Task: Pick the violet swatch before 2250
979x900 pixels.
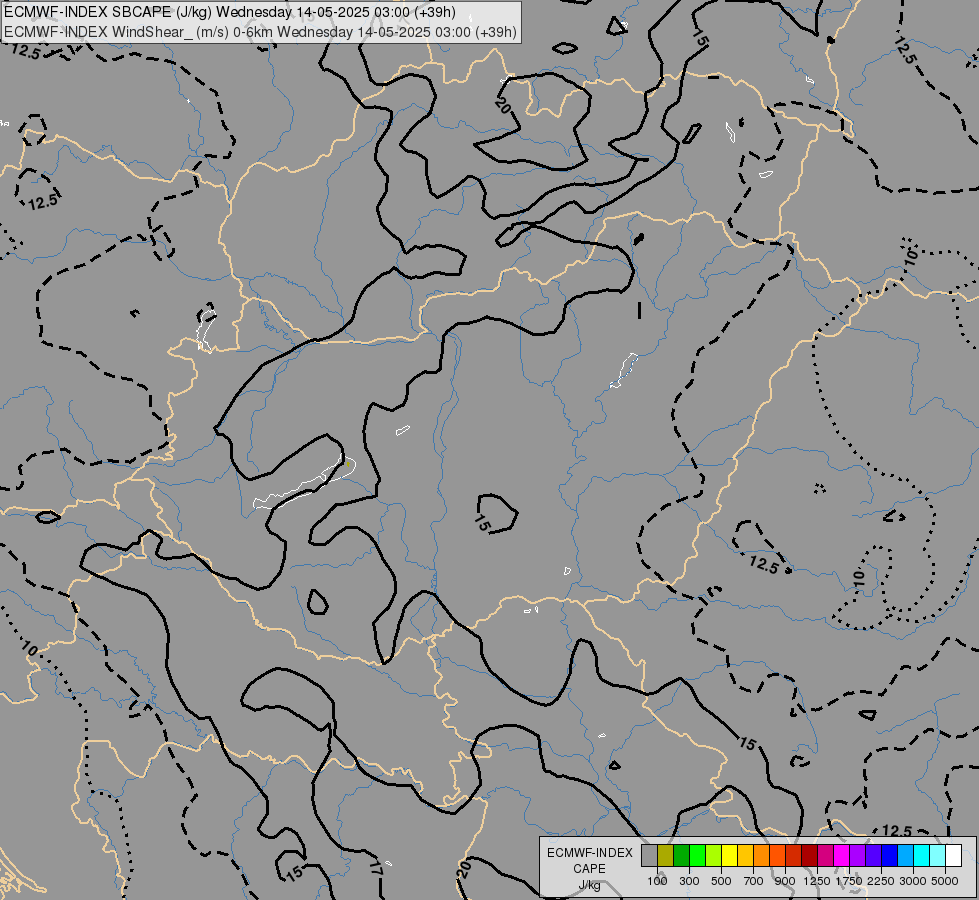Action: [x=873, y=856]
